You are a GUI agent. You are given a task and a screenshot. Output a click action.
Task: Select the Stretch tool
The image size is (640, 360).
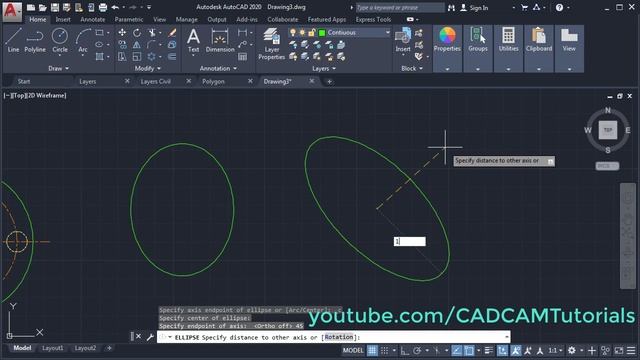pyautogui.click(x=122, y=56)
